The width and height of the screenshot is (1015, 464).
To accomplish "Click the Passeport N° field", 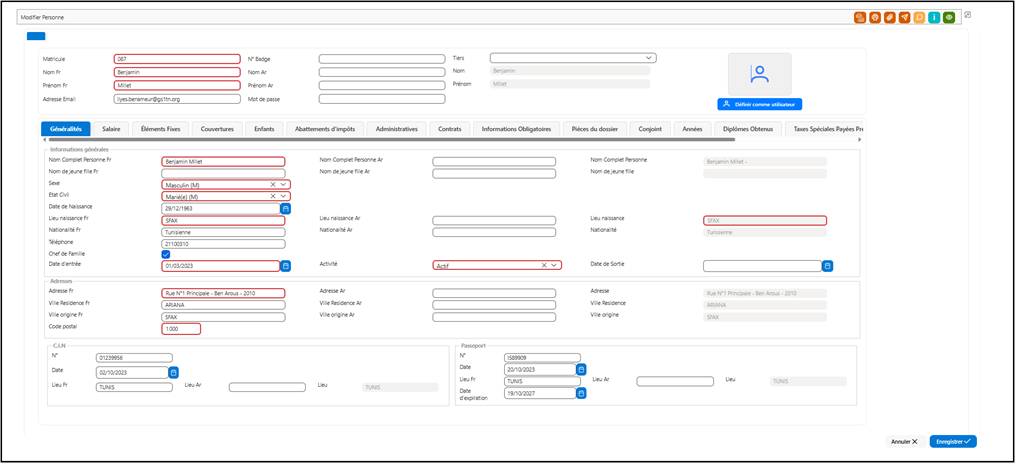I will coord(542,357).
